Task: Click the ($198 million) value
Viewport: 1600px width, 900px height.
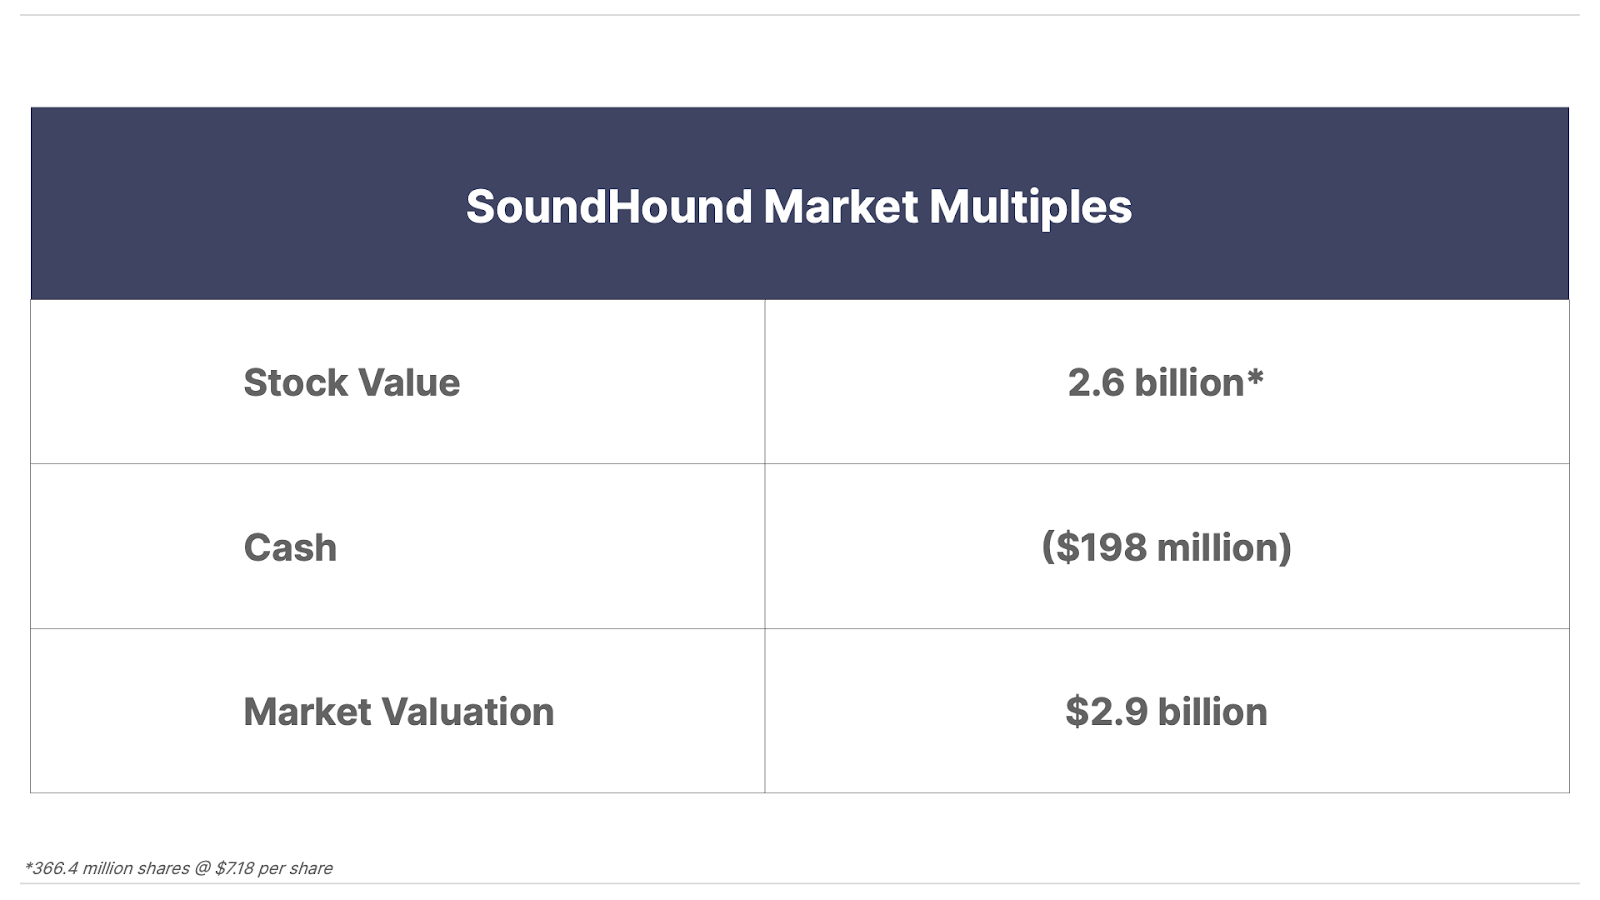Action: 1166,548
